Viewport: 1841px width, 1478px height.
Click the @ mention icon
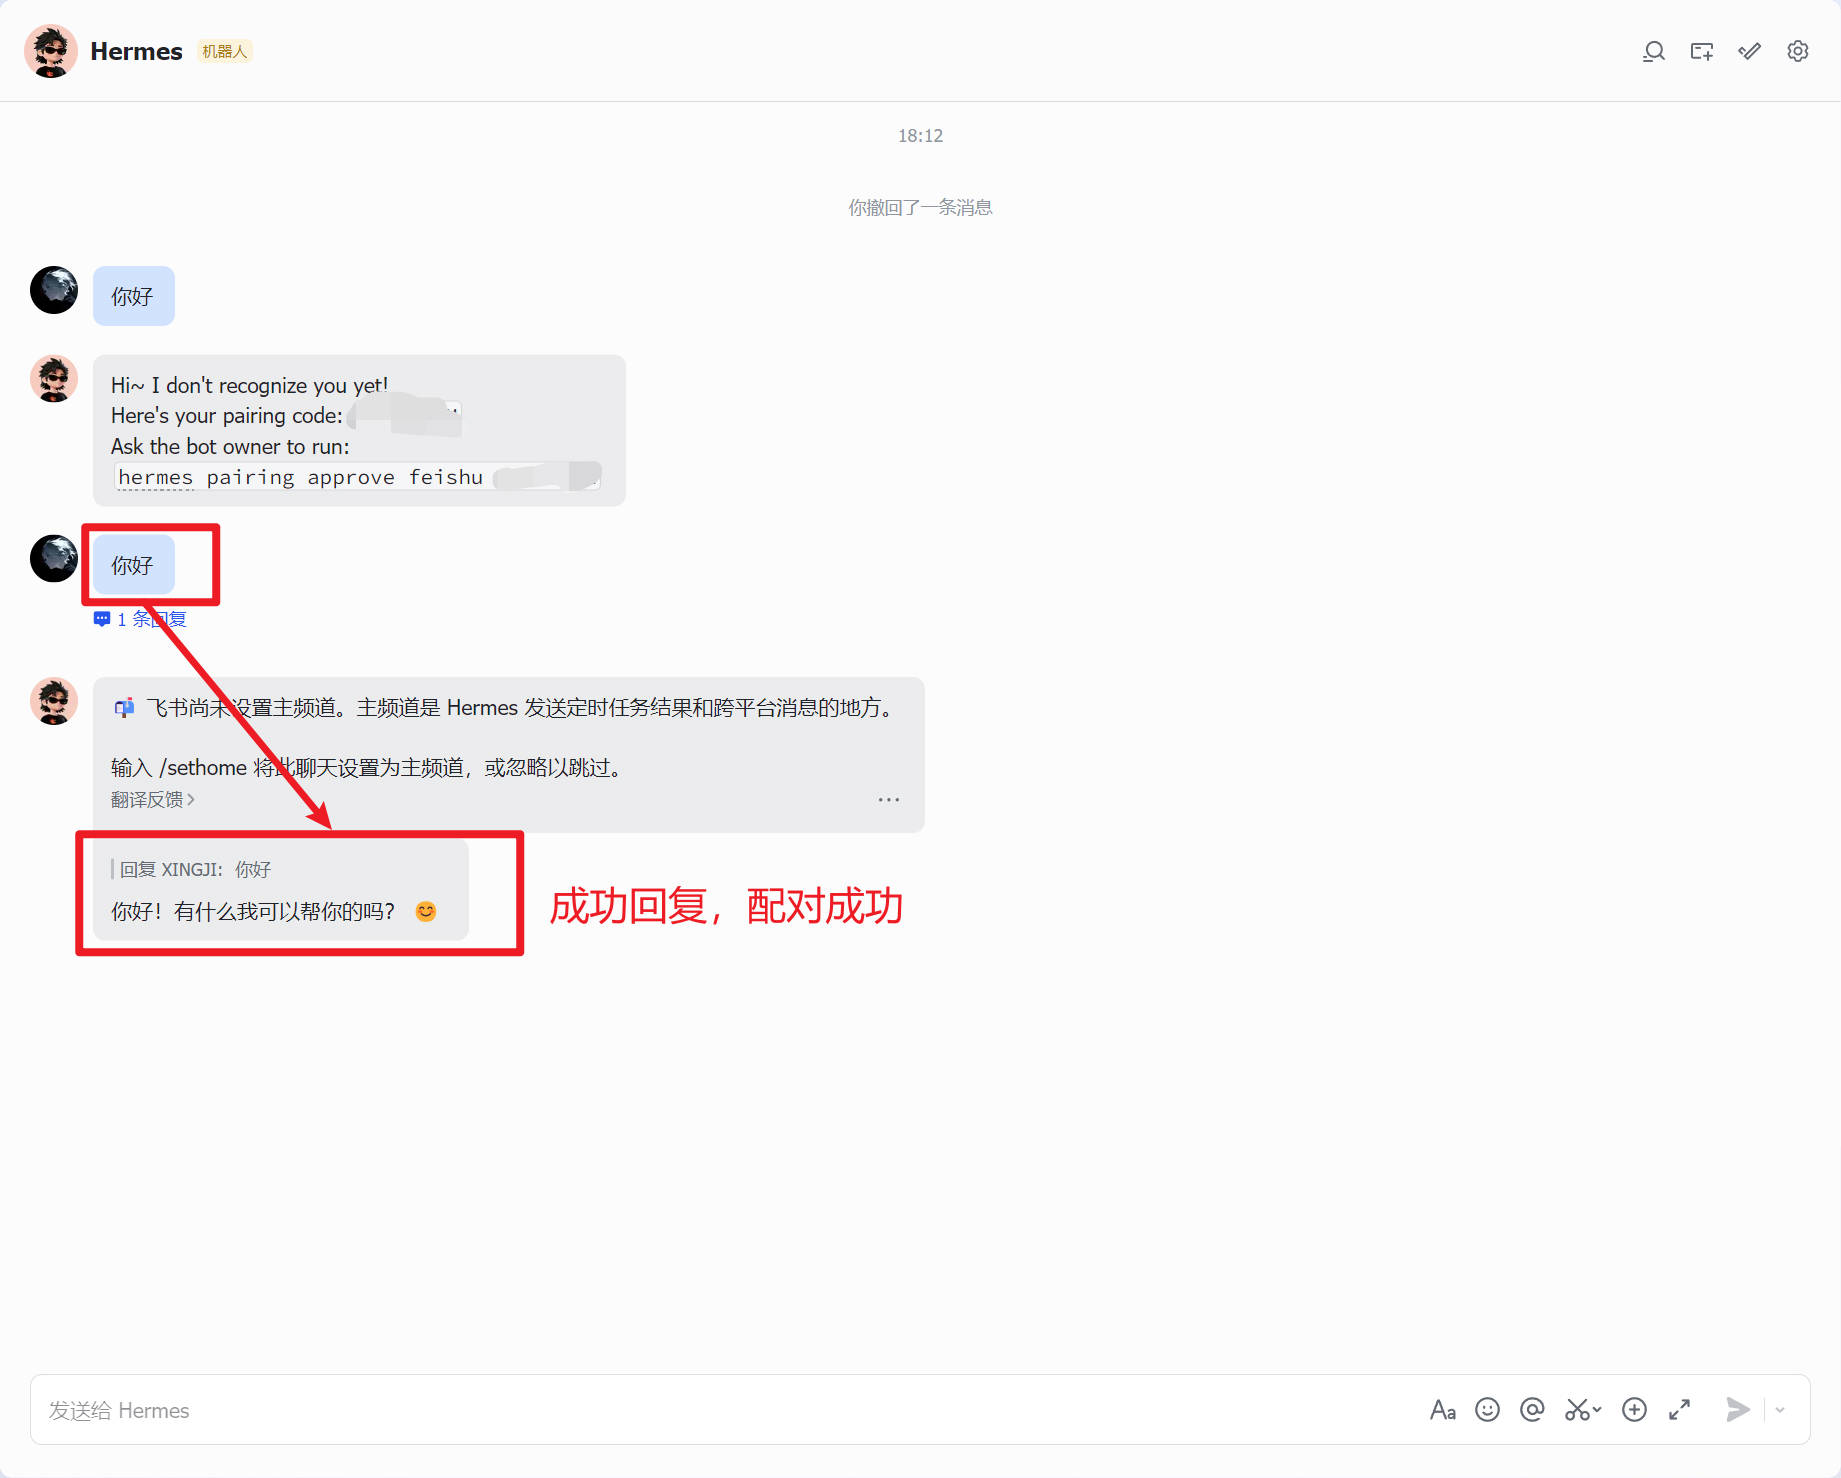(x=1532, y=1410)
